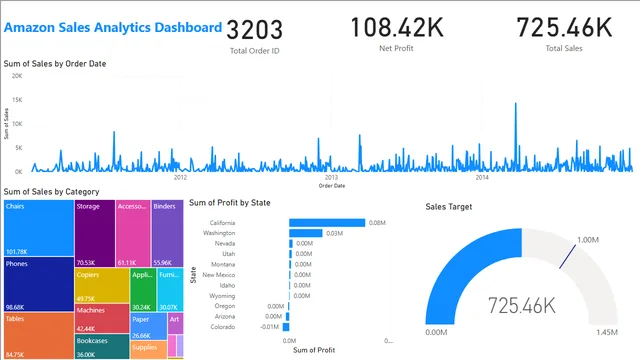Screen dimensions: 640x360
Task: Click the 2012 label on the Order Date axis
Action: click(x=180, y=177)
